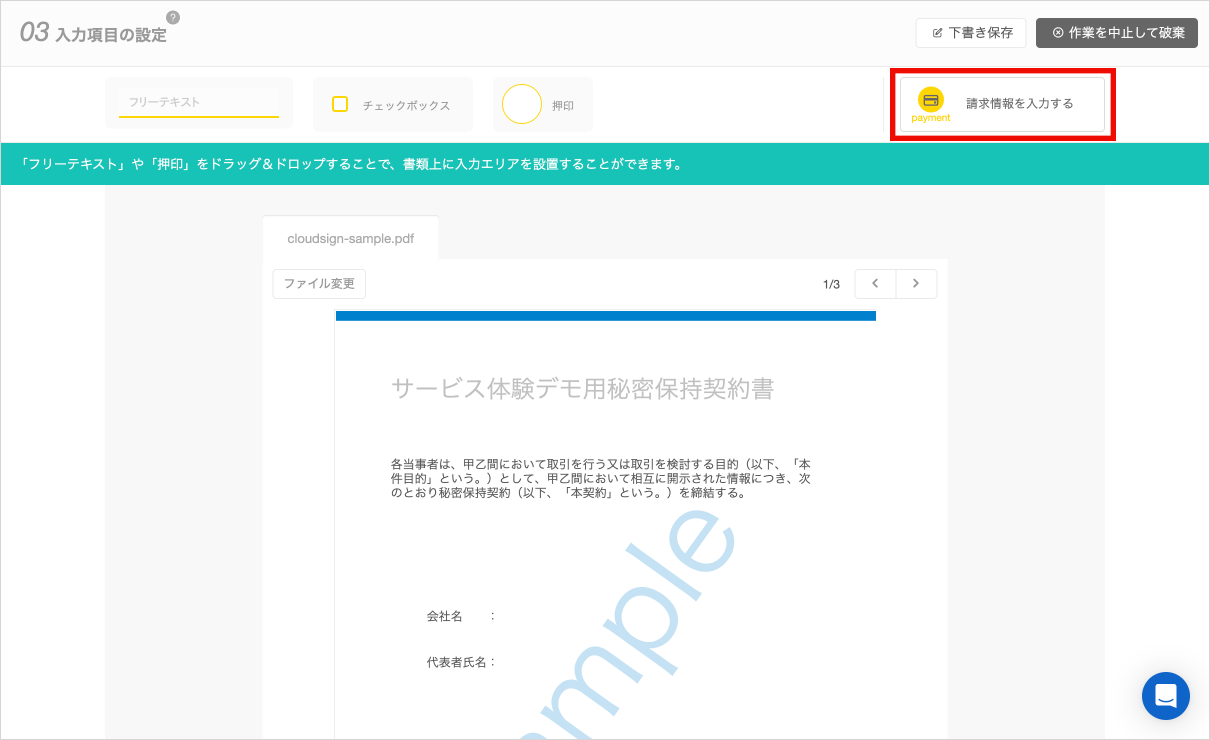Select the cloudsign-sample.pdf tab
Viewport: 1210px width, 740px height.
pos(350,239)
